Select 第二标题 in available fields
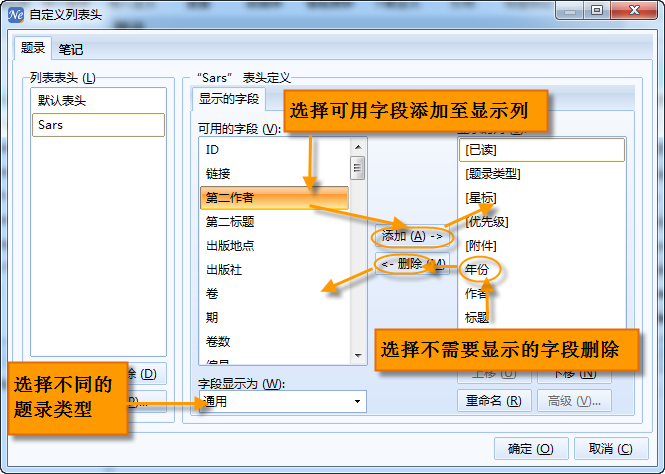This screenshot has width=665, height=474. [x=274, y=221]
